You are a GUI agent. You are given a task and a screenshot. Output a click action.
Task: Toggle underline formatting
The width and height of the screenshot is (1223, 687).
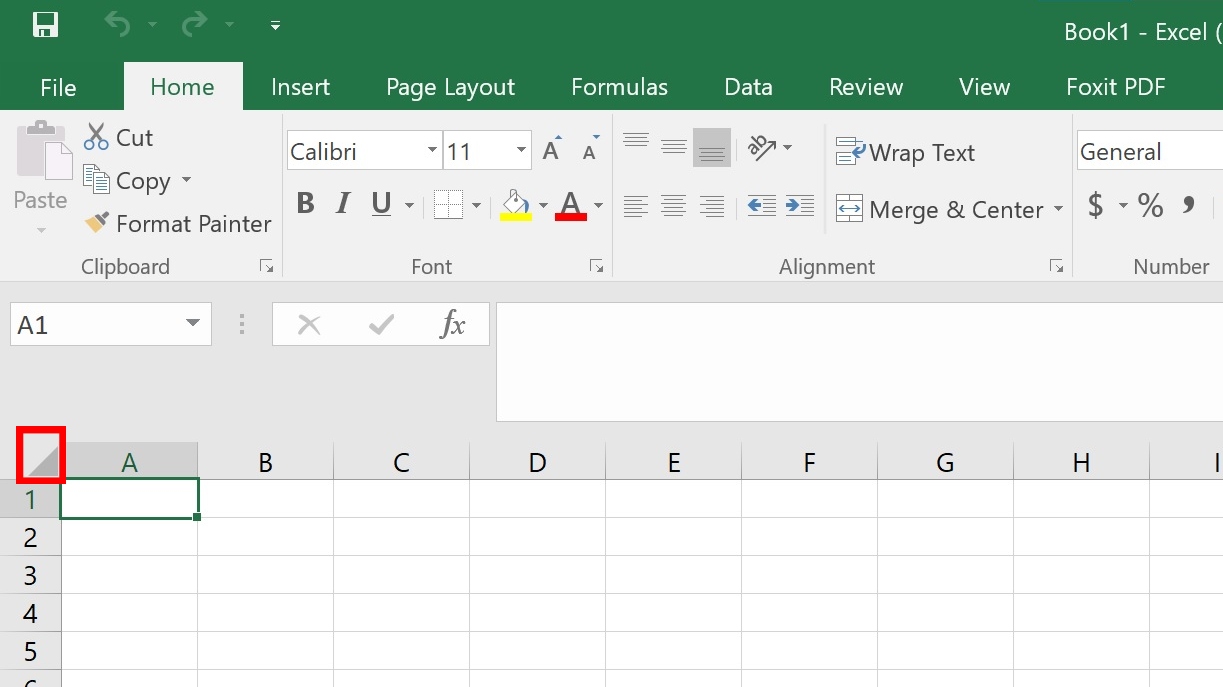379,203
